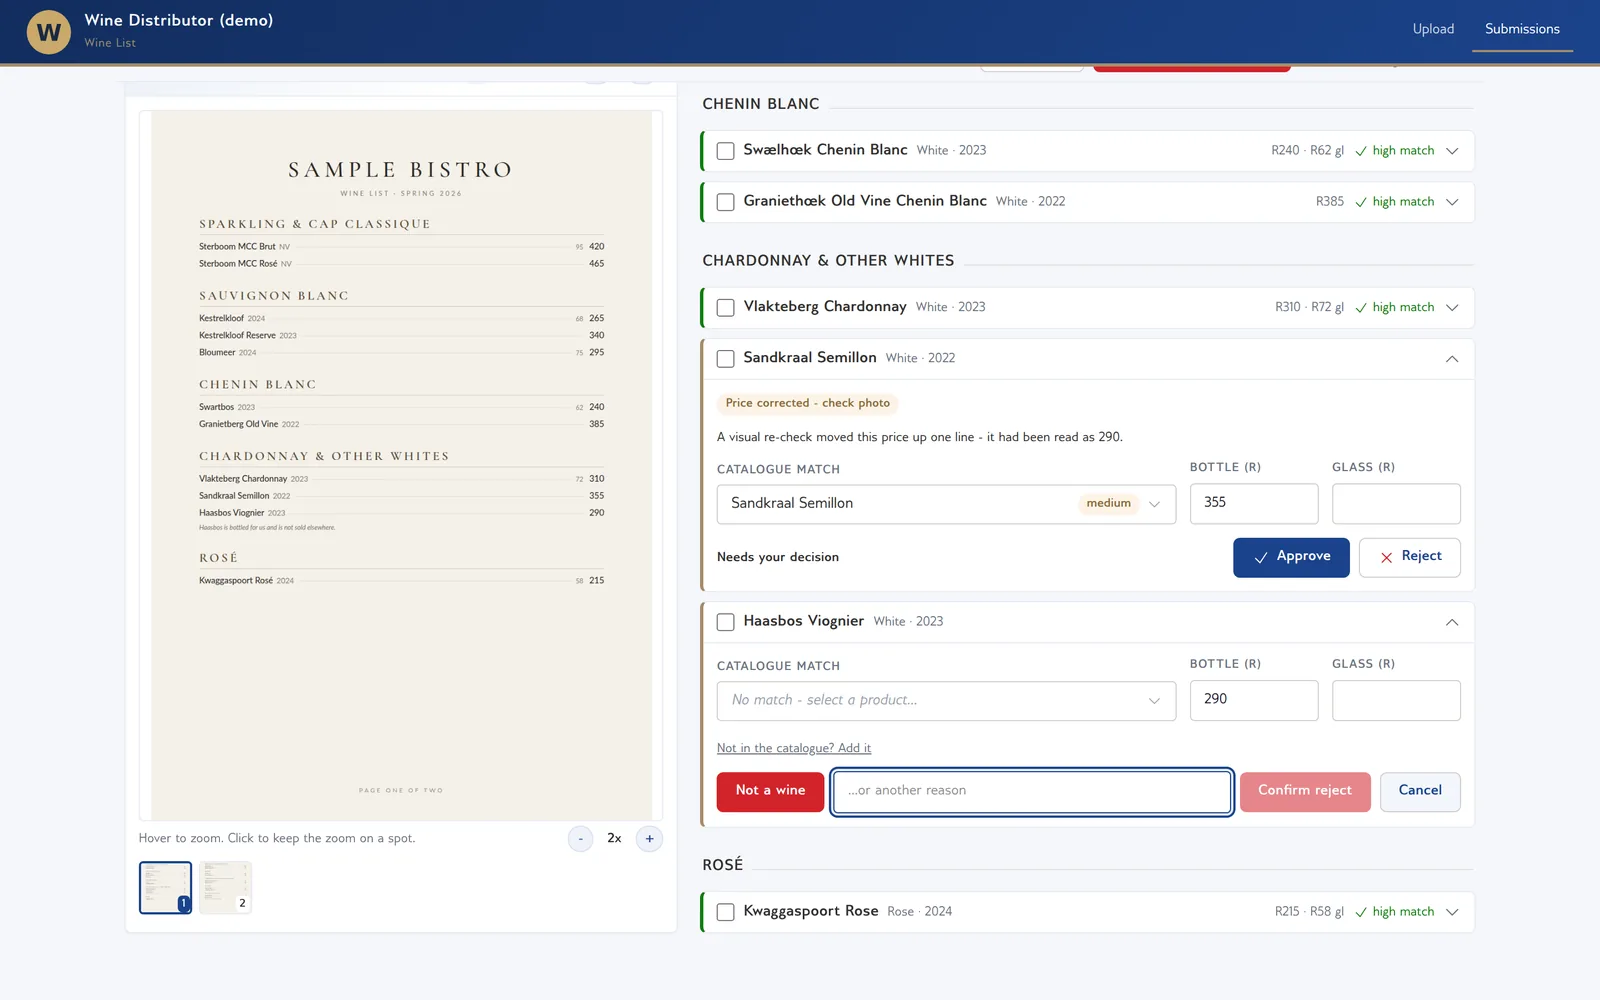Select the Vlakteberg Chardonnay checkbox
The height and width of the screenshot is (1000, 1600).
(726, 308)
